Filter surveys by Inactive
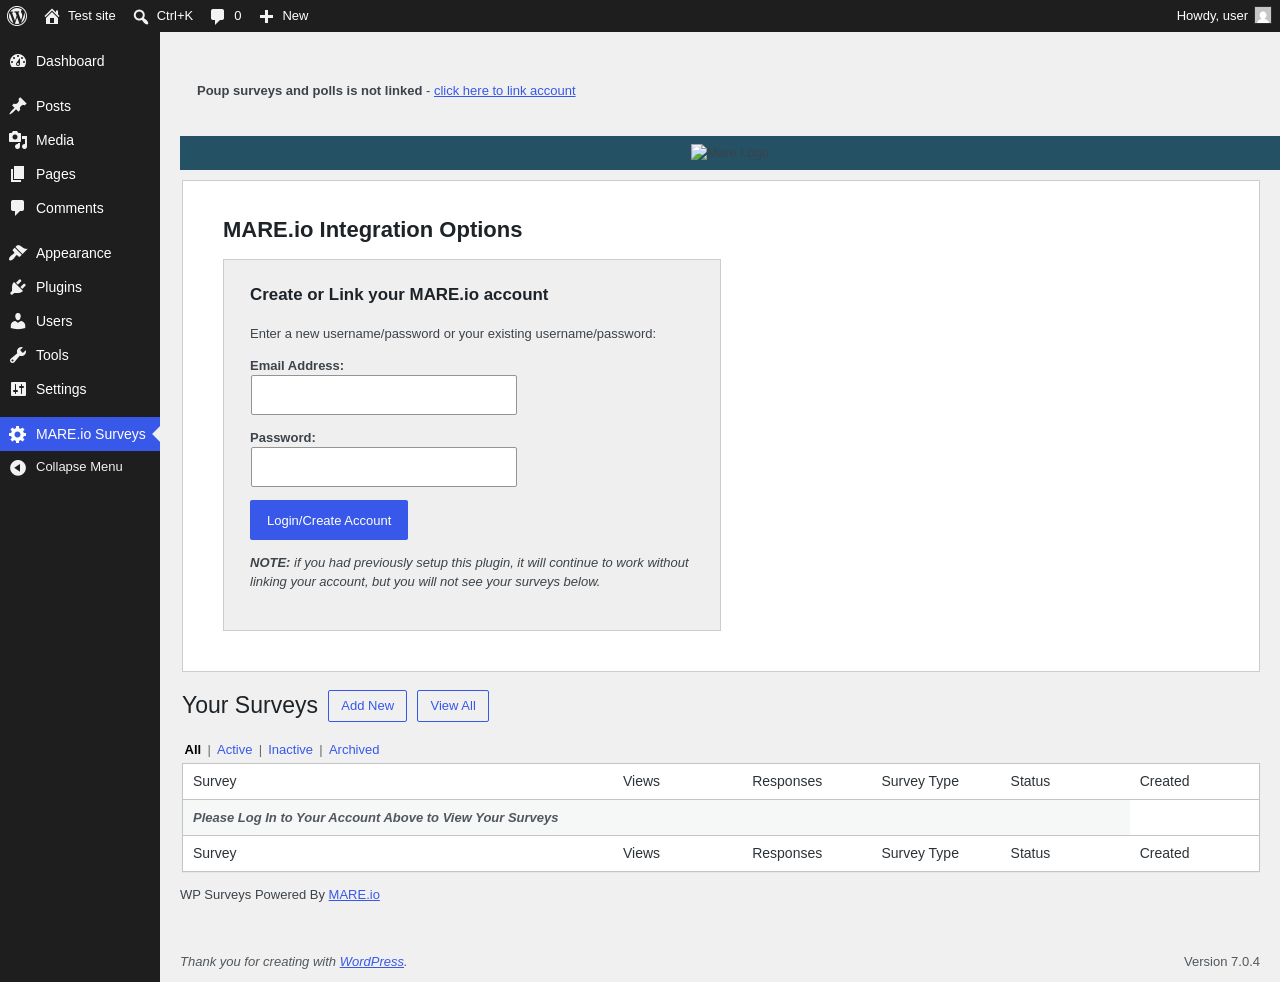This screenshot has width=1280, height=982. tap(290, 750)
